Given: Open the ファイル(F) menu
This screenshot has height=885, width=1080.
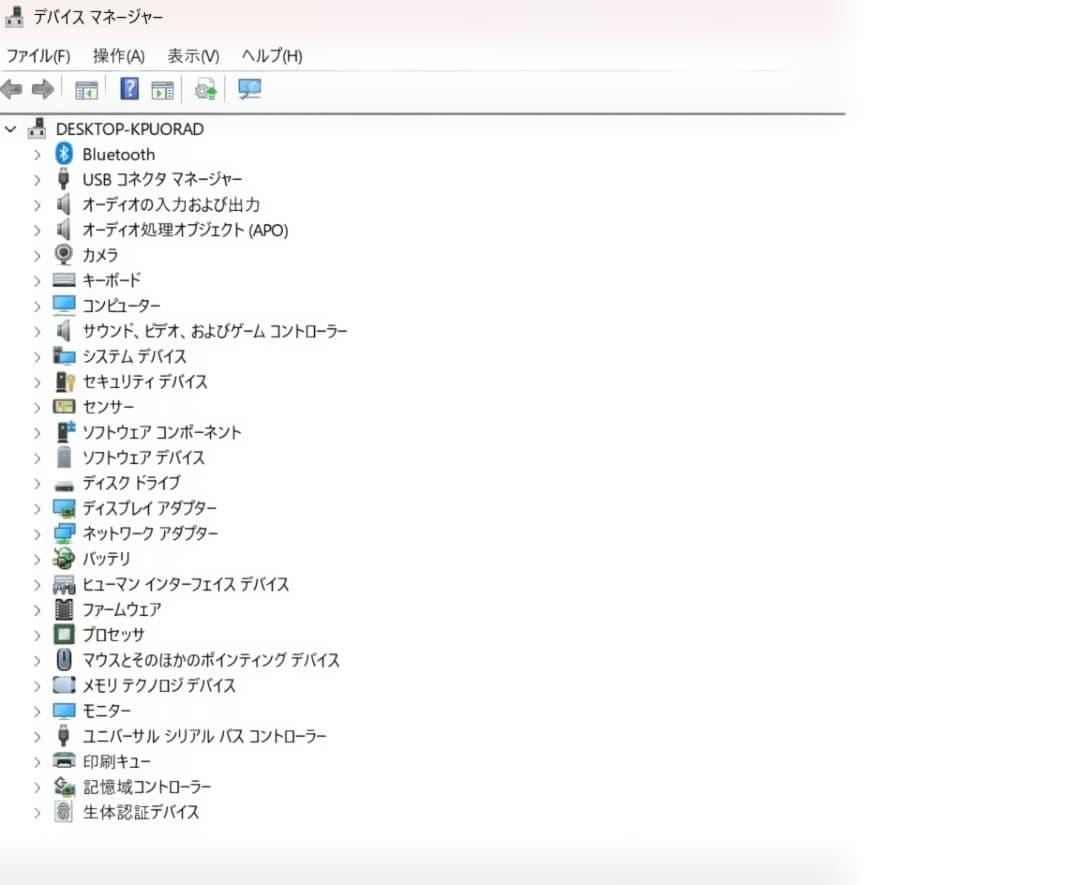Looking at the screenshot, I should pos(38,56).
